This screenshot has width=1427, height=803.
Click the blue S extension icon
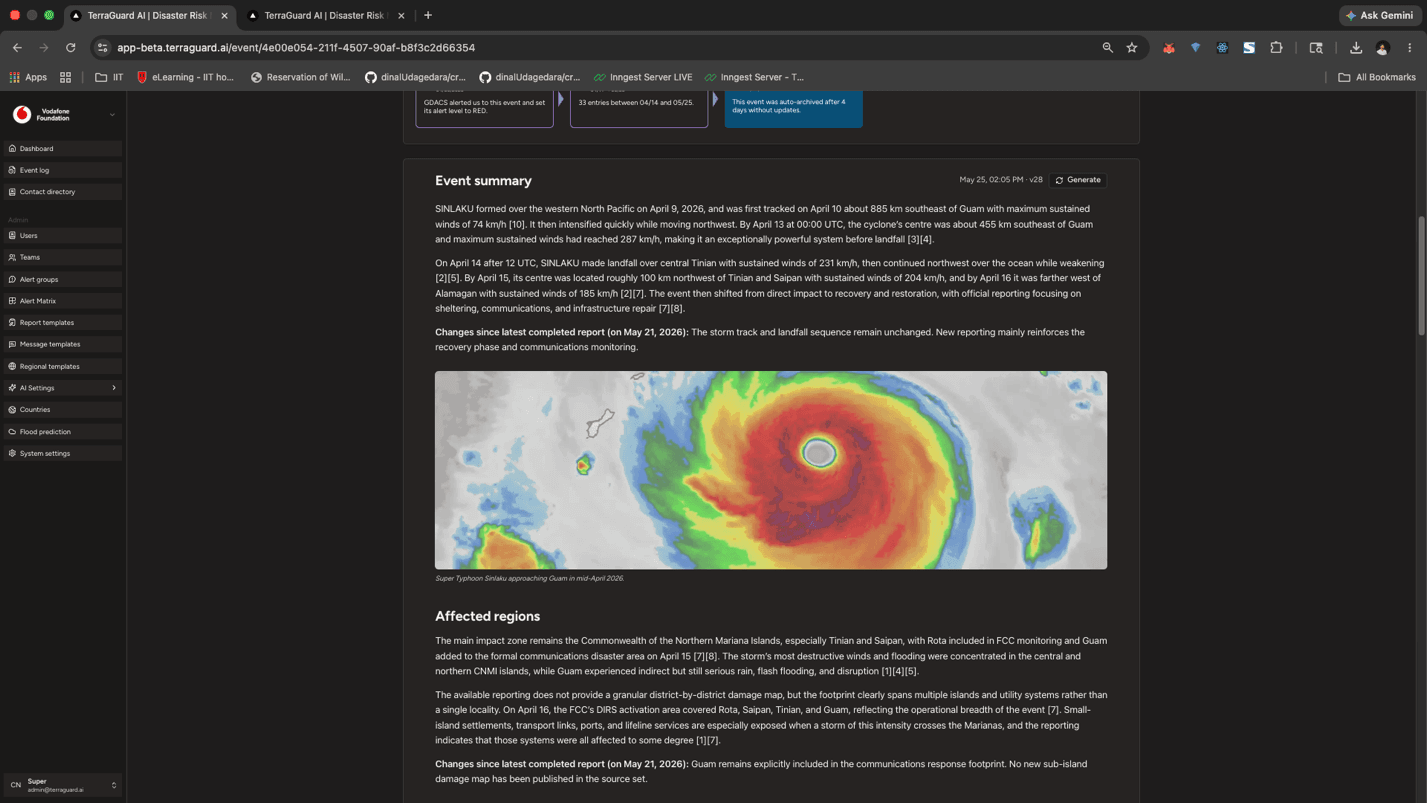tap(1249, 48)
